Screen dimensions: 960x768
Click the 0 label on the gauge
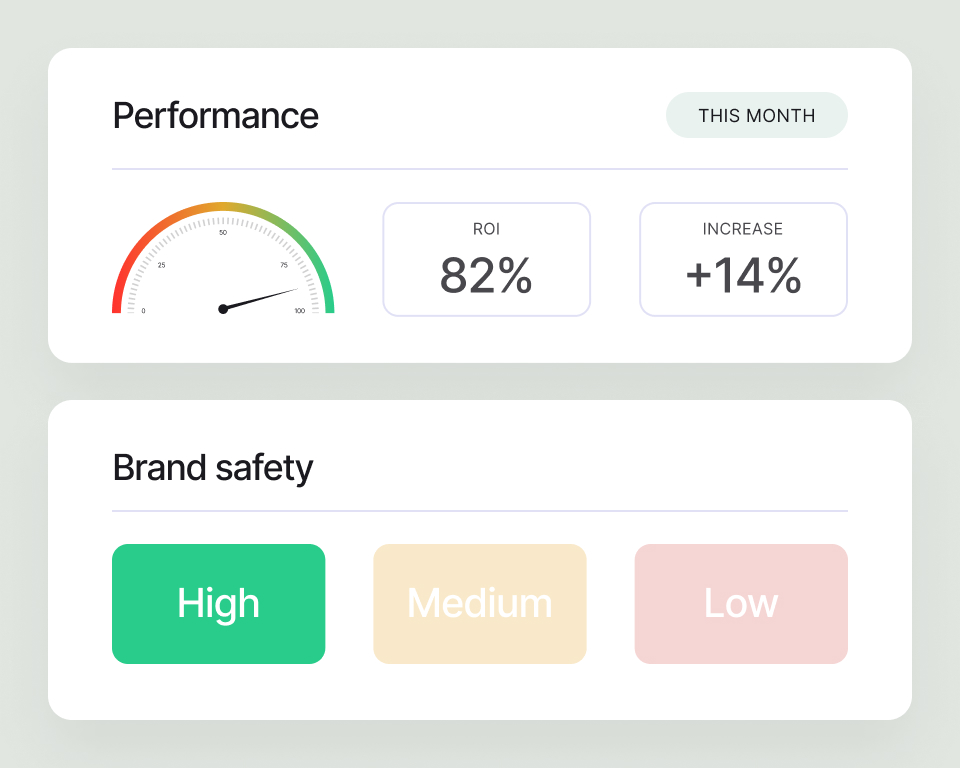pos(143,311)
